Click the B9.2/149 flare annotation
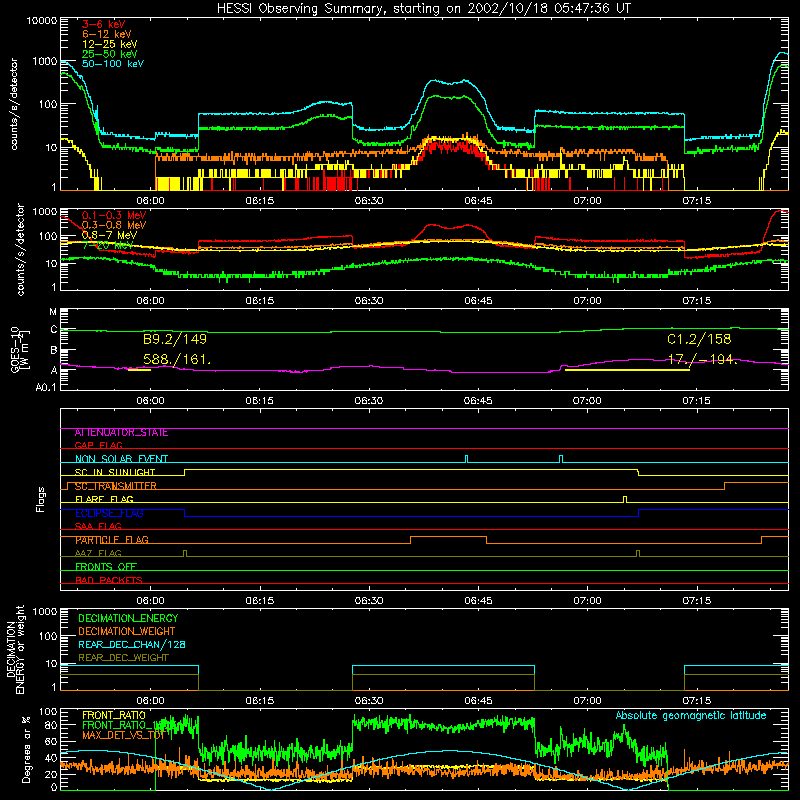The image size is (800, 800). pos(175,339)
